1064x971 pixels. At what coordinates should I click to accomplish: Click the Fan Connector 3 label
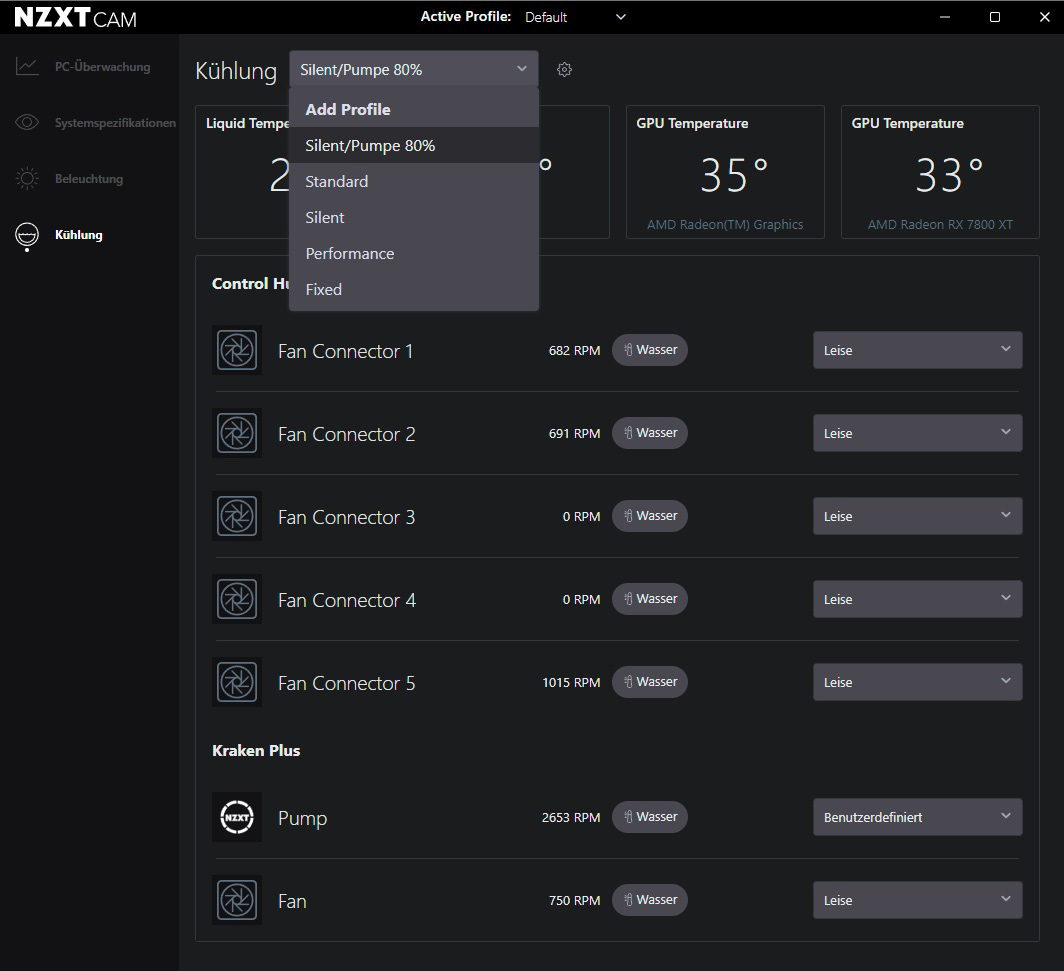(346, 517)
